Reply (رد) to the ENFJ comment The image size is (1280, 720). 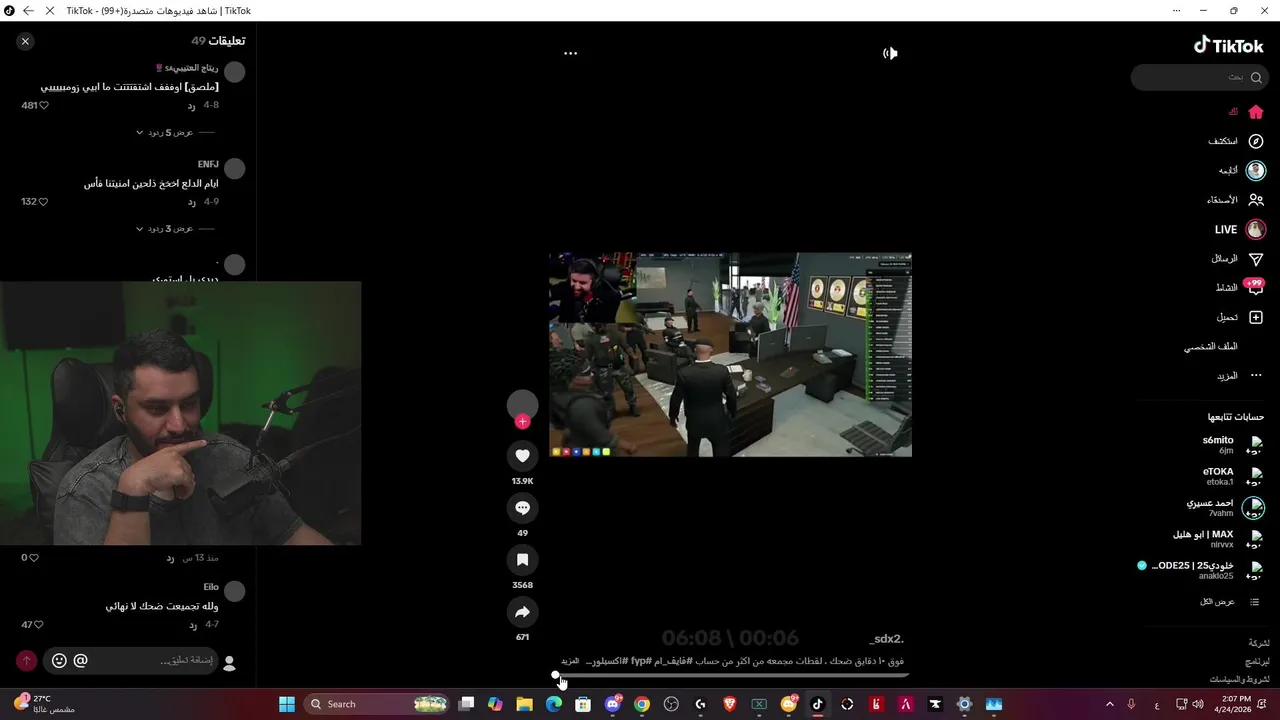point(192,202)
